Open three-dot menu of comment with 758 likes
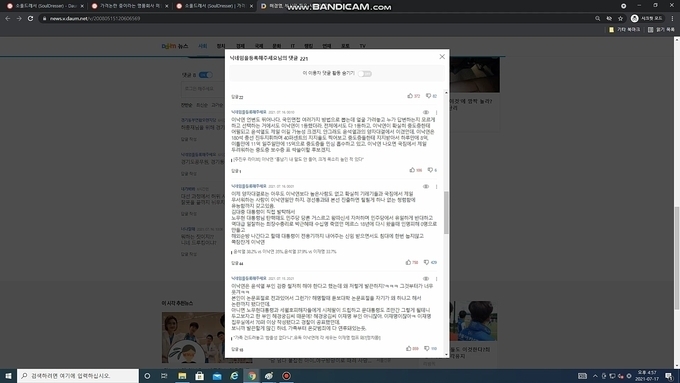The image size is (680, 383). pos(436,187)
